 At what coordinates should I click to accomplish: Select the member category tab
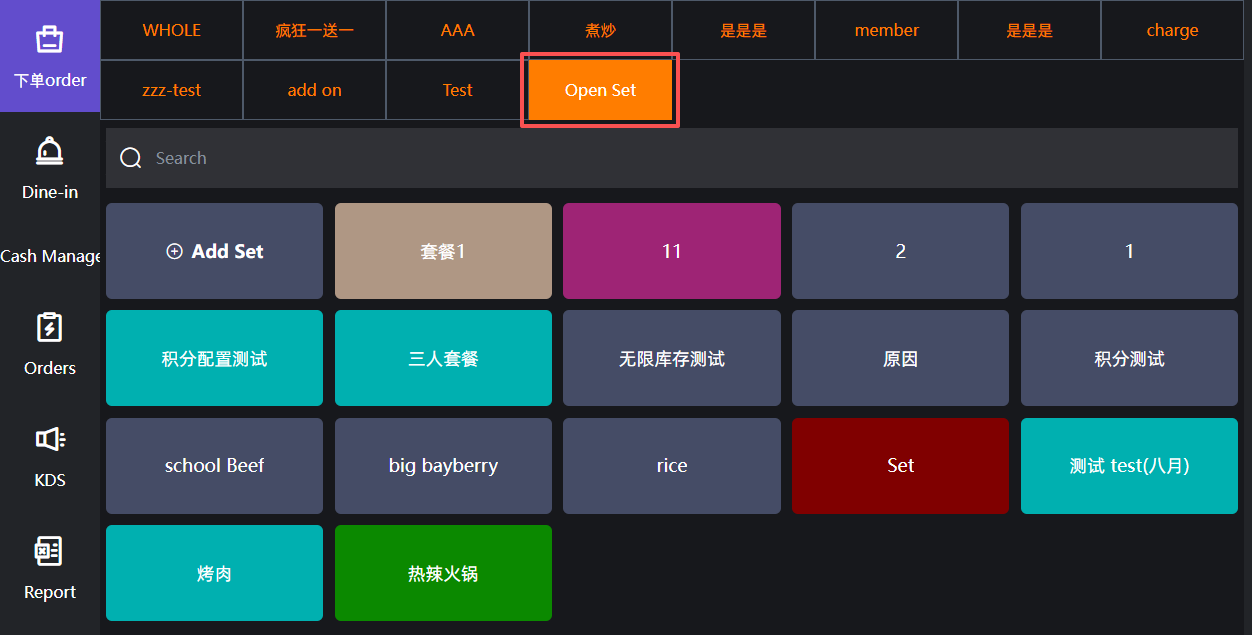tap(886, 30)
